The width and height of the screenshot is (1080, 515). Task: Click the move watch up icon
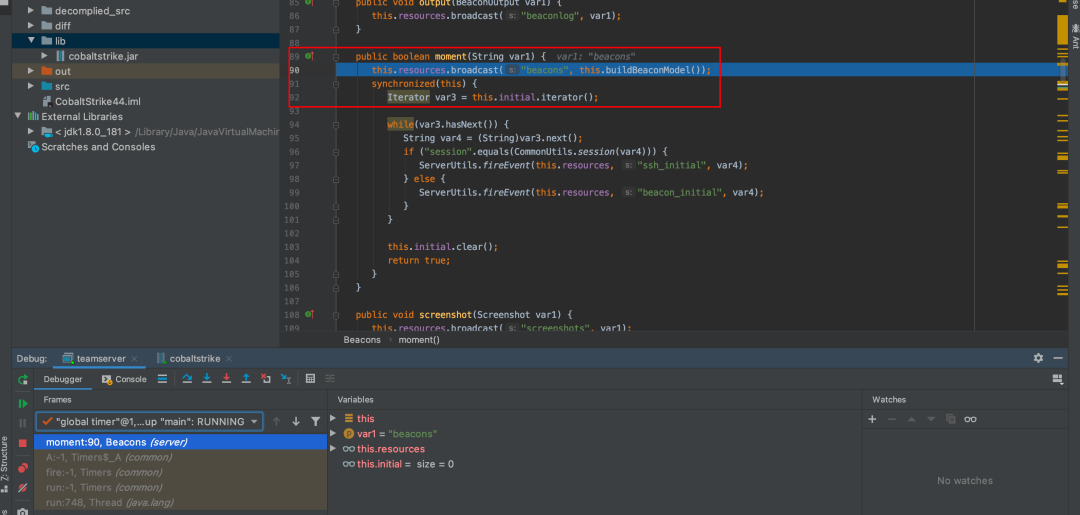pos(912,419)
